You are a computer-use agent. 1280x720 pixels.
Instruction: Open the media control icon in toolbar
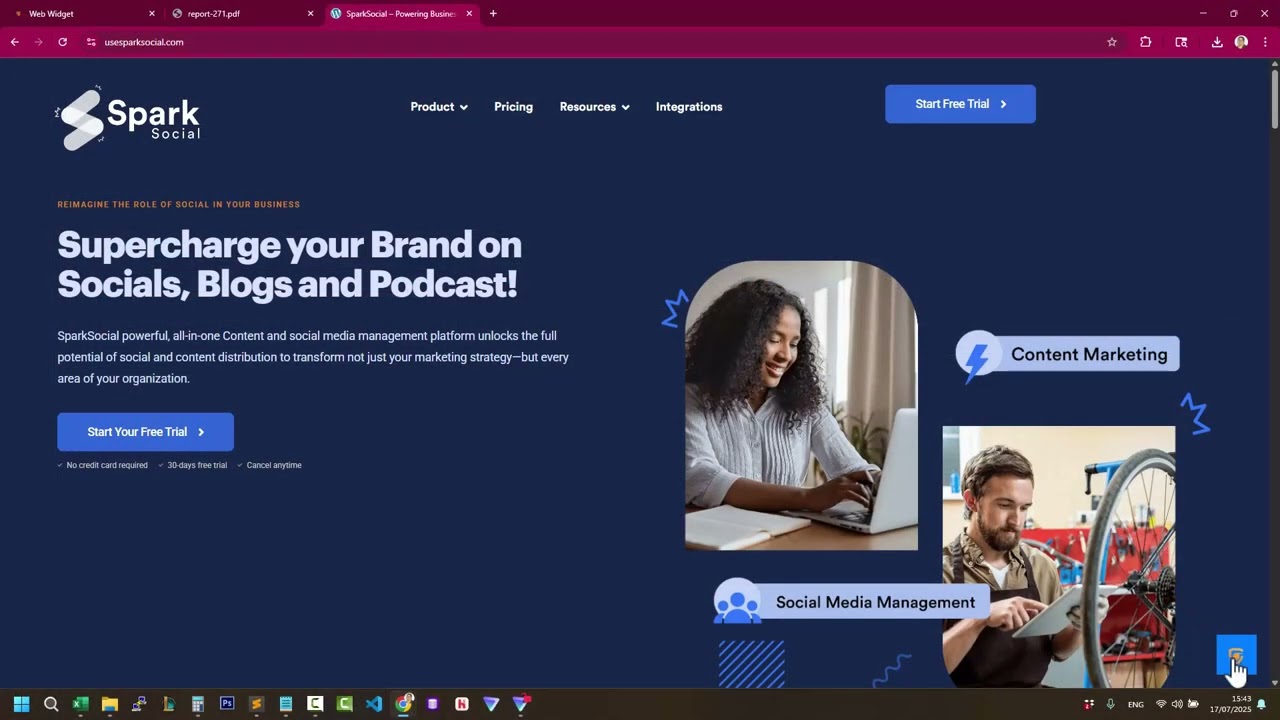tap(1181, 42)
